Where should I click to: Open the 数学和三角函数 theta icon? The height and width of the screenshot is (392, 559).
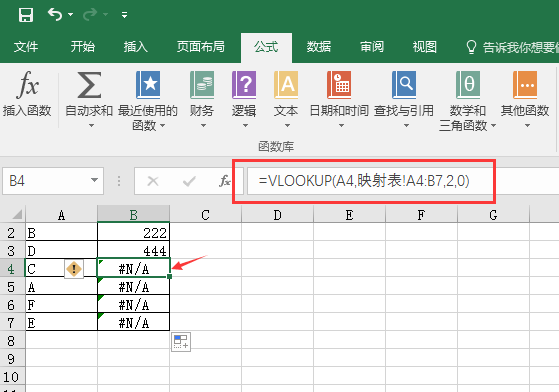click(468, 85)
